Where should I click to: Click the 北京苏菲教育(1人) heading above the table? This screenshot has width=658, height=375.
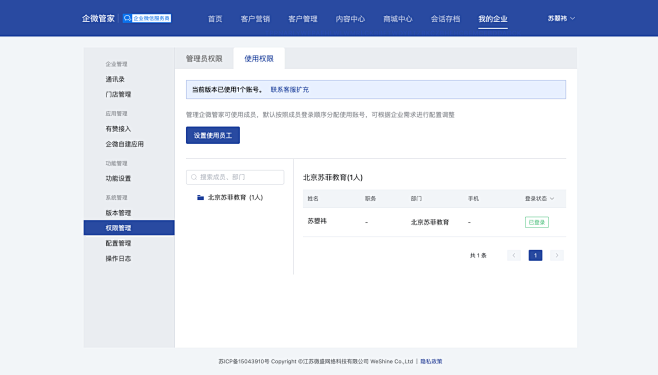click(x=333, y=177)
